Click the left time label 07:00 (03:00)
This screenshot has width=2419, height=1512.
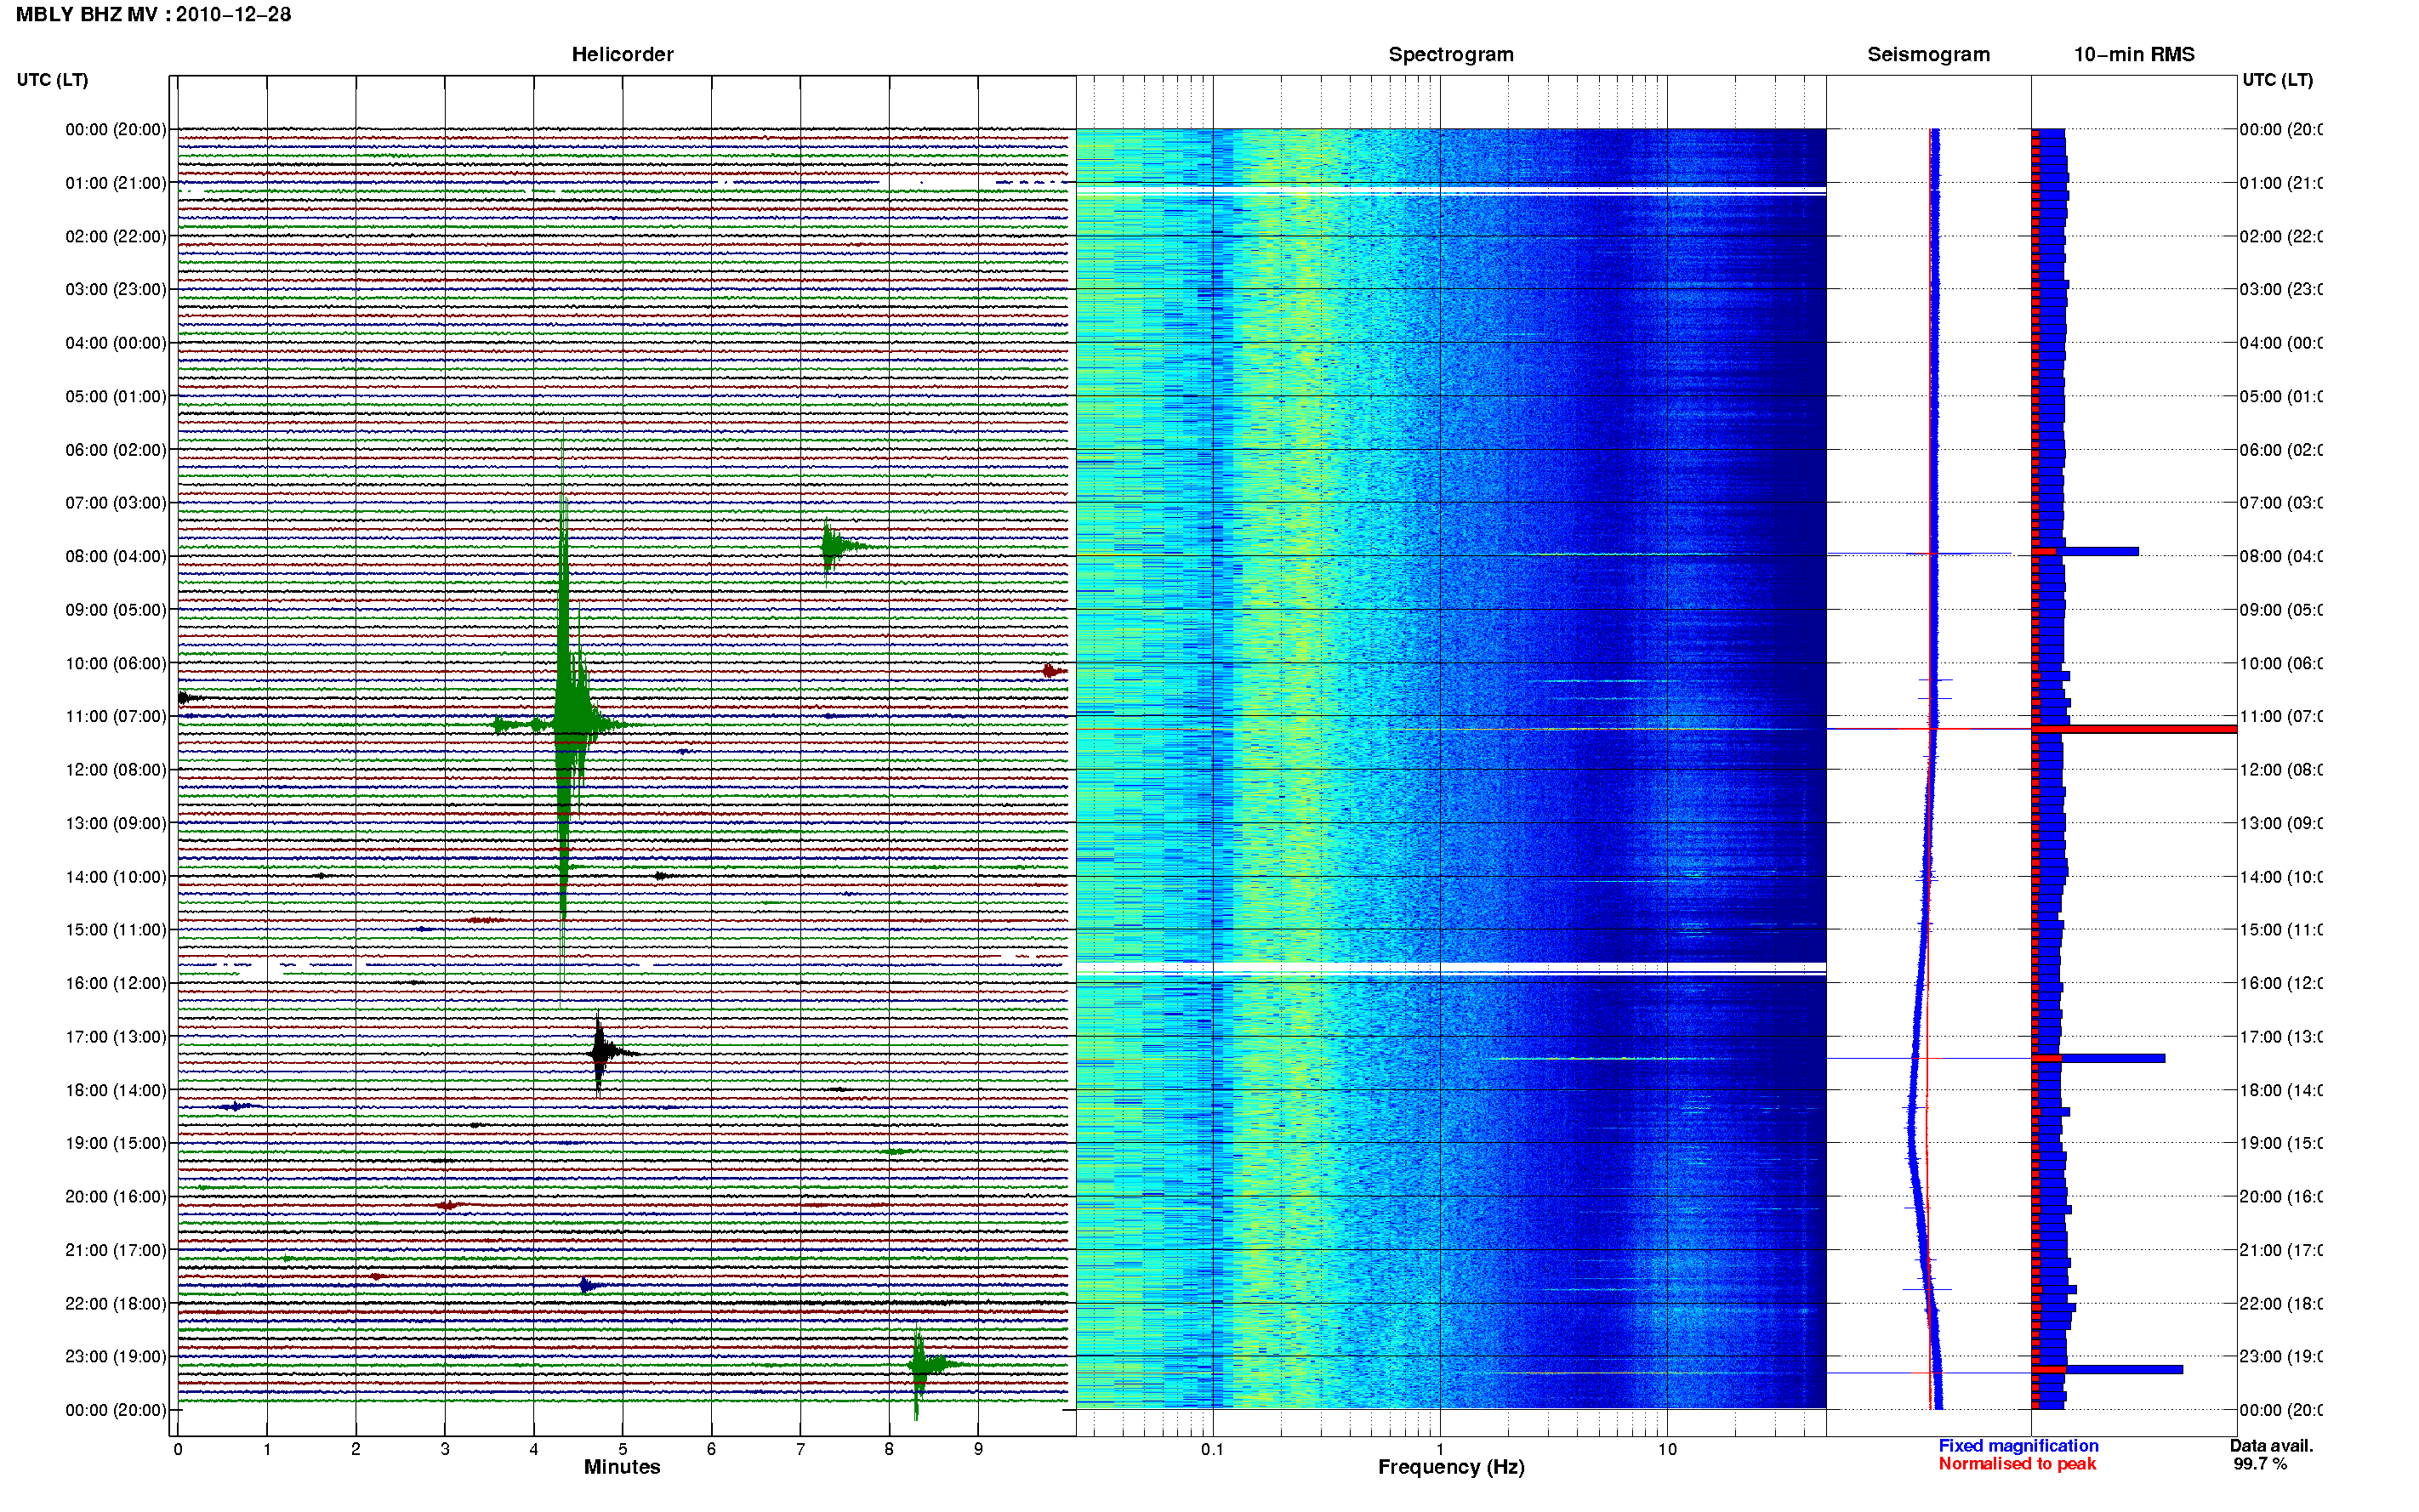116,503
